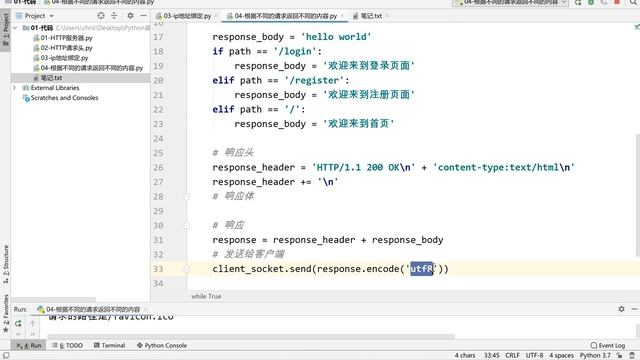Click the rerun icon in top toolbar
Image resolution: width=640 pixels, height=360 pixels.
[x=578, y=2]
